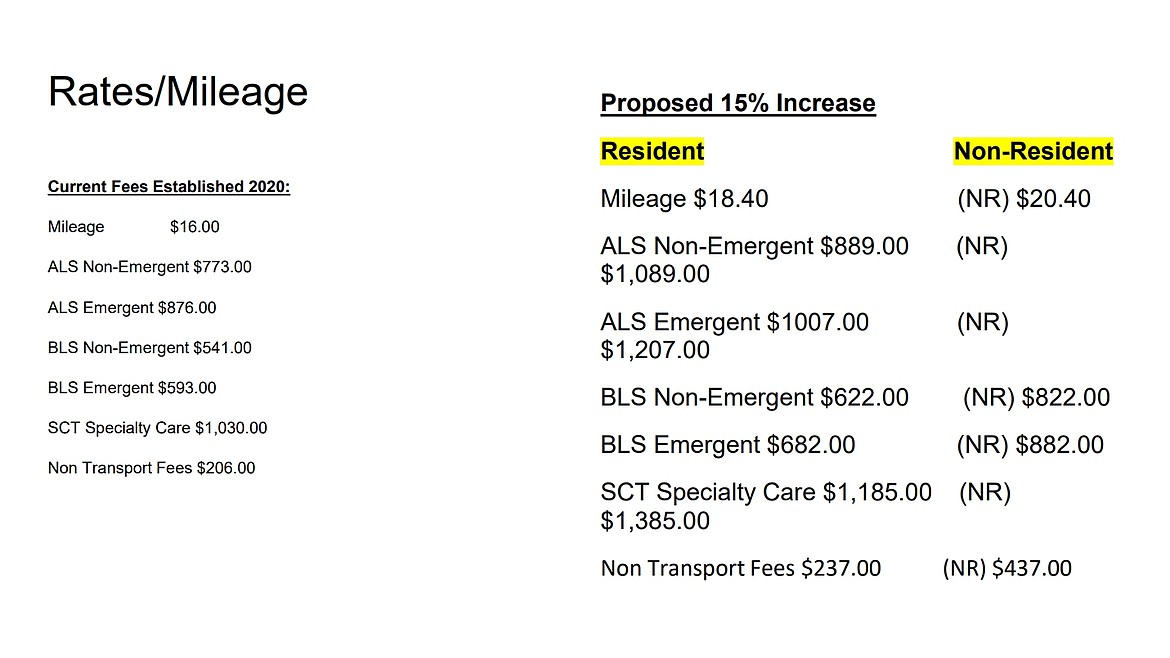Select the ALS Non-Emergent $889.00 text
The image size is (1170, 658).
[x=754, y=246]
